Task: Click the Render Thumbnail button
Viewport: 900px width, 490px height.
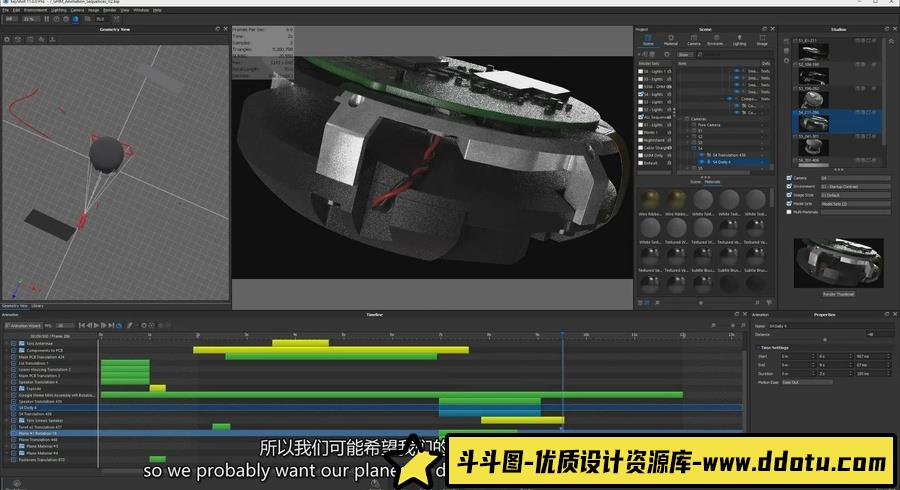Action: point(838,294)
